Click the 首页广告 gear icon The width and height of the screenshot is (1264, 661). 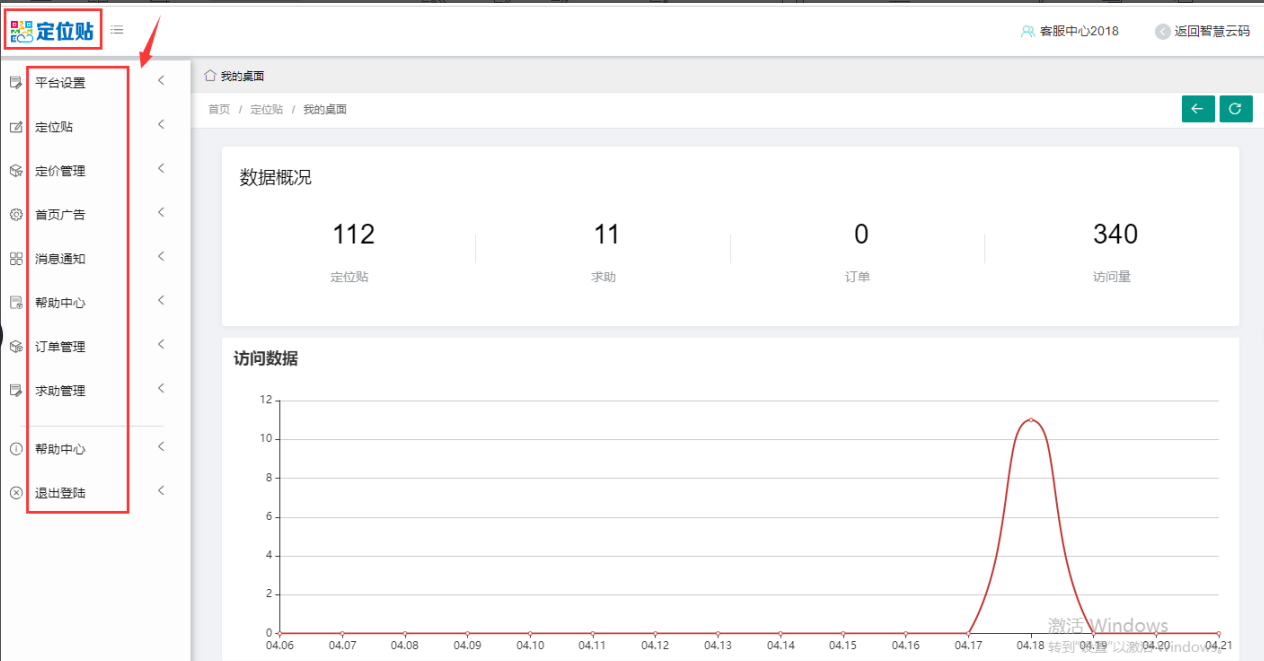(16, 215)
